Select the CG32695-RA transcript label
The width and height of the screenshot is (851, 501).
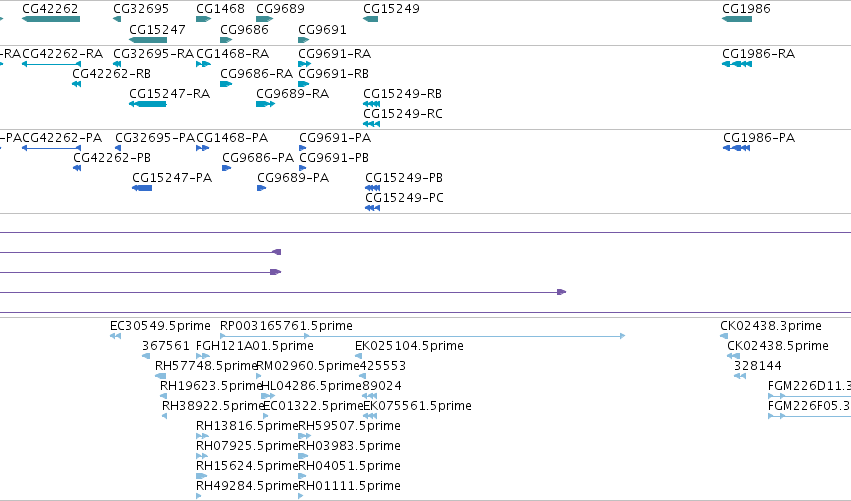154,54
